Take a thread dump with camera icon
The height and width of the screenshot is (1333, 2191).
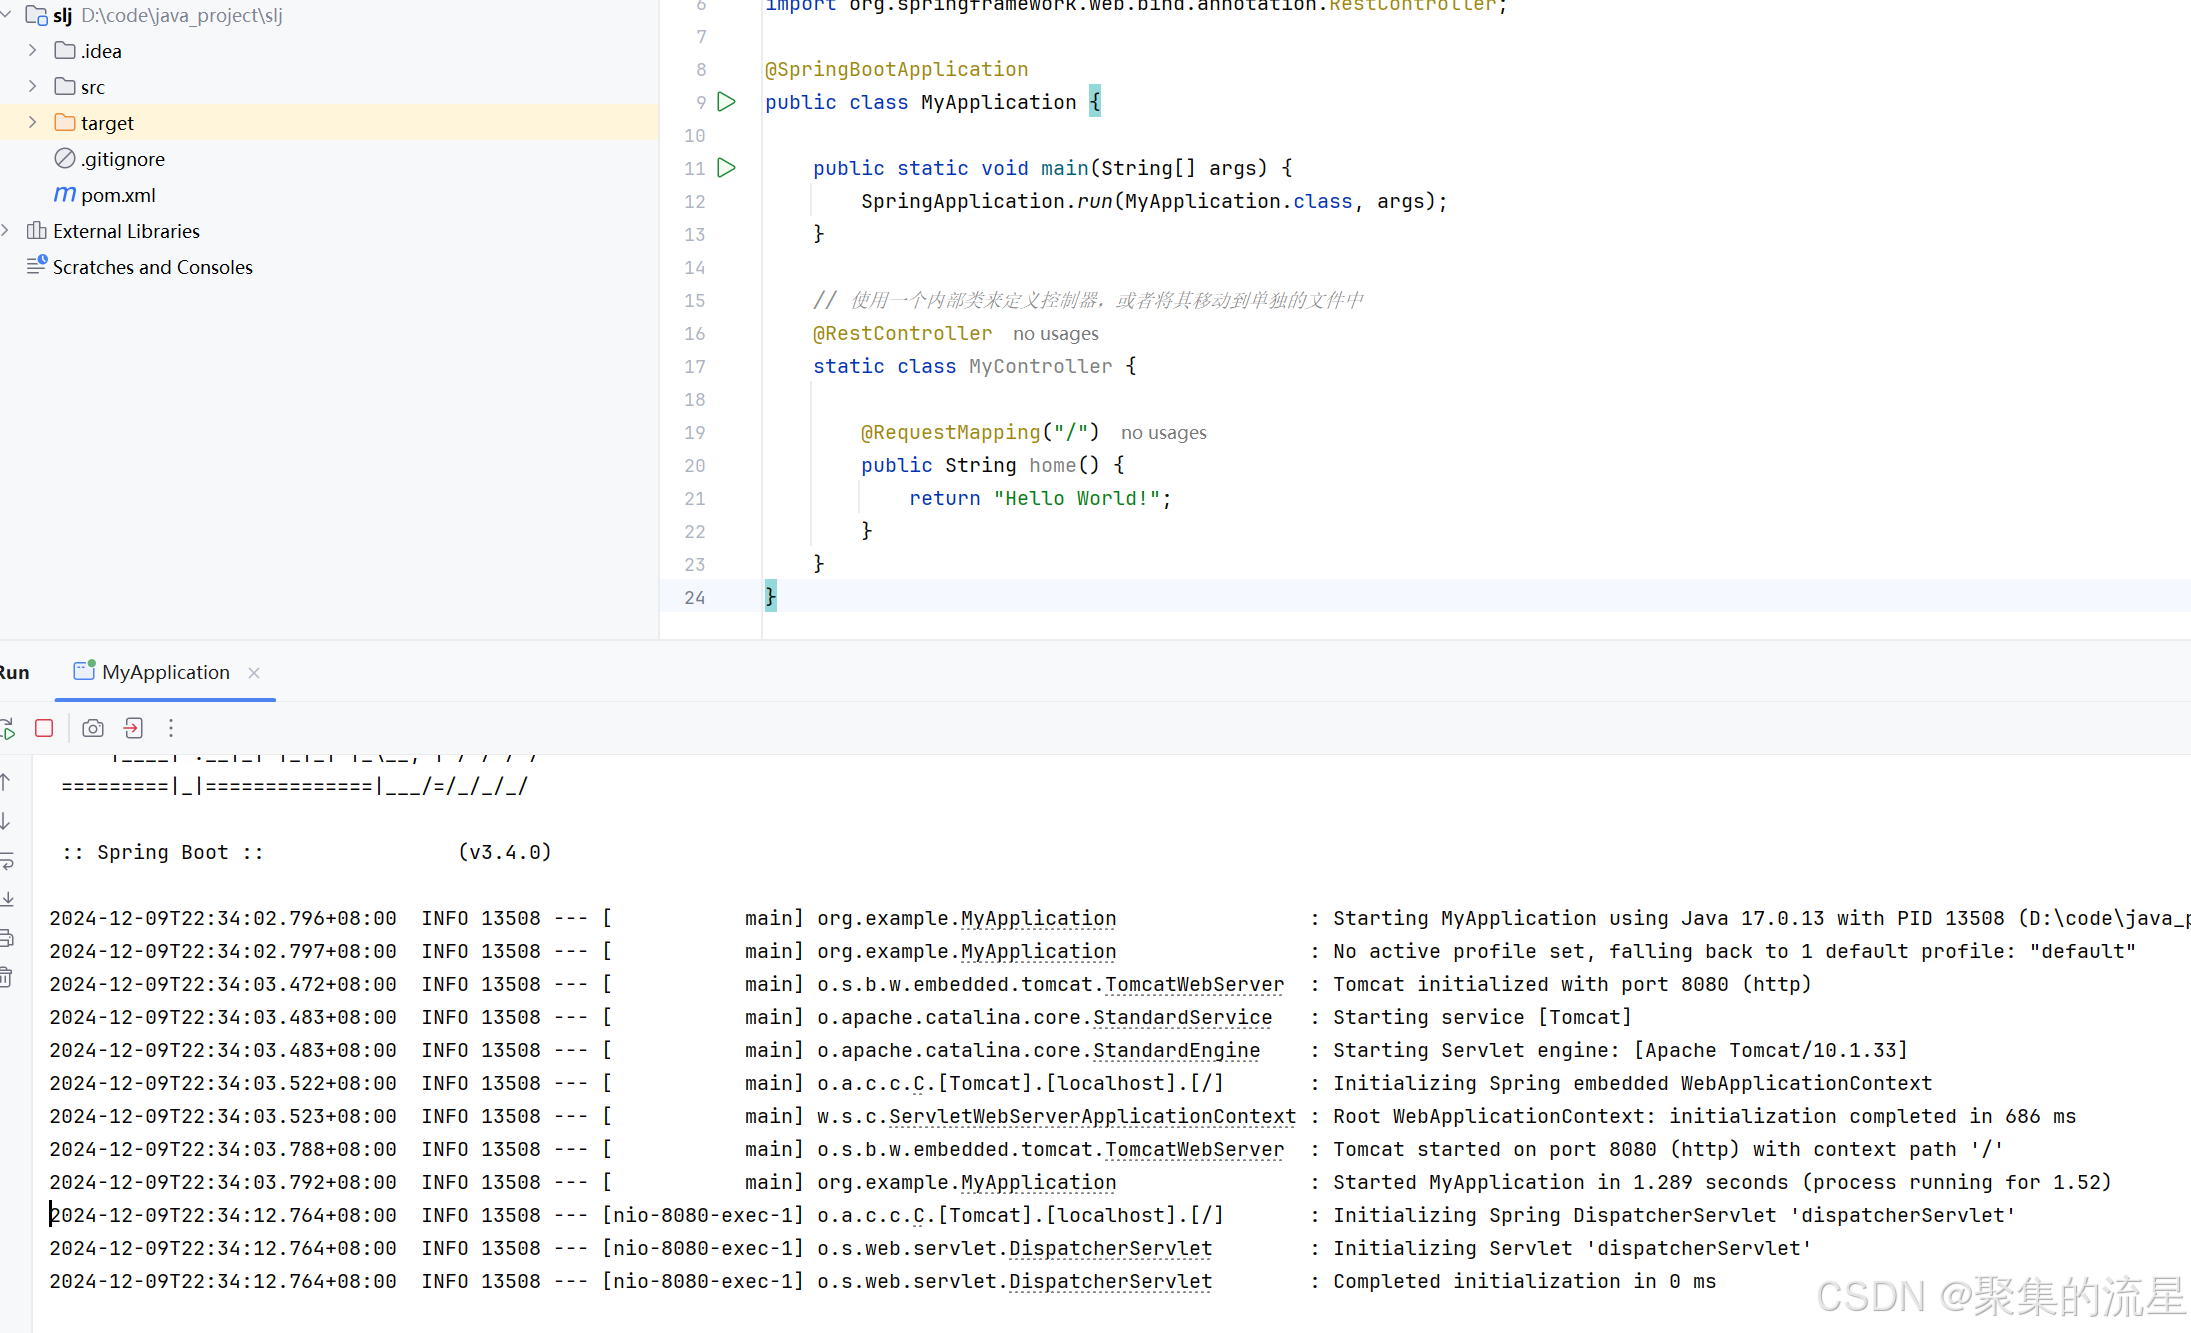pyautogui.click(x=93, y=728)
